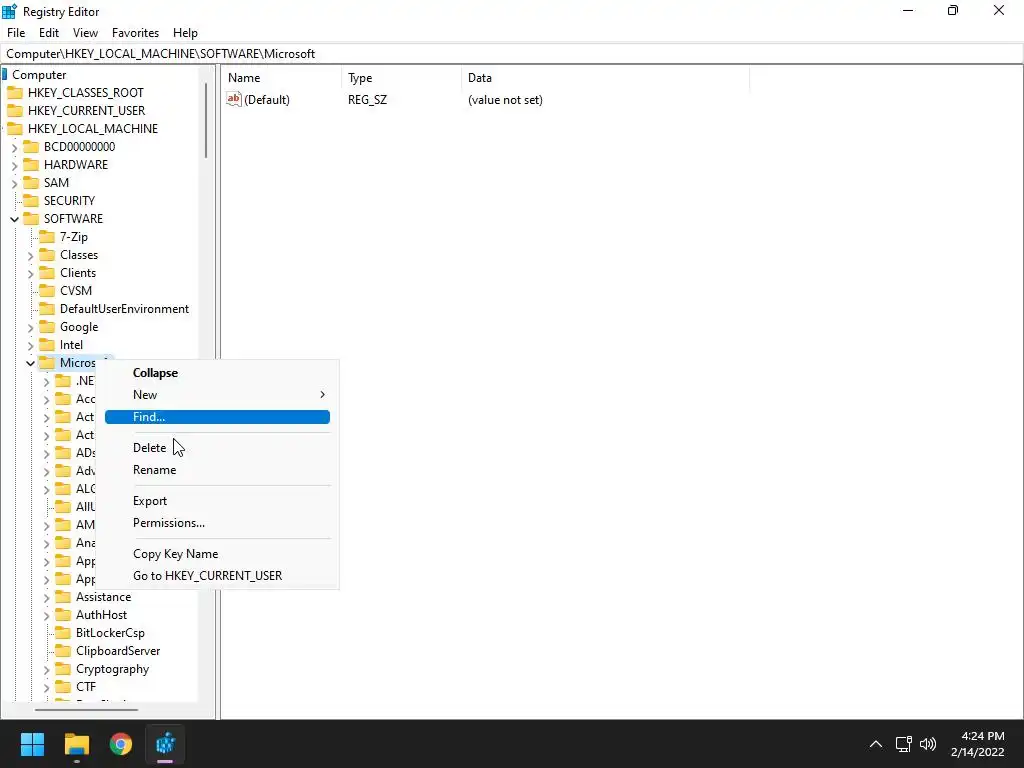Screen dimensions: 1024x768
Task: Click the Clients folder icon
Action: click(47, 272)
